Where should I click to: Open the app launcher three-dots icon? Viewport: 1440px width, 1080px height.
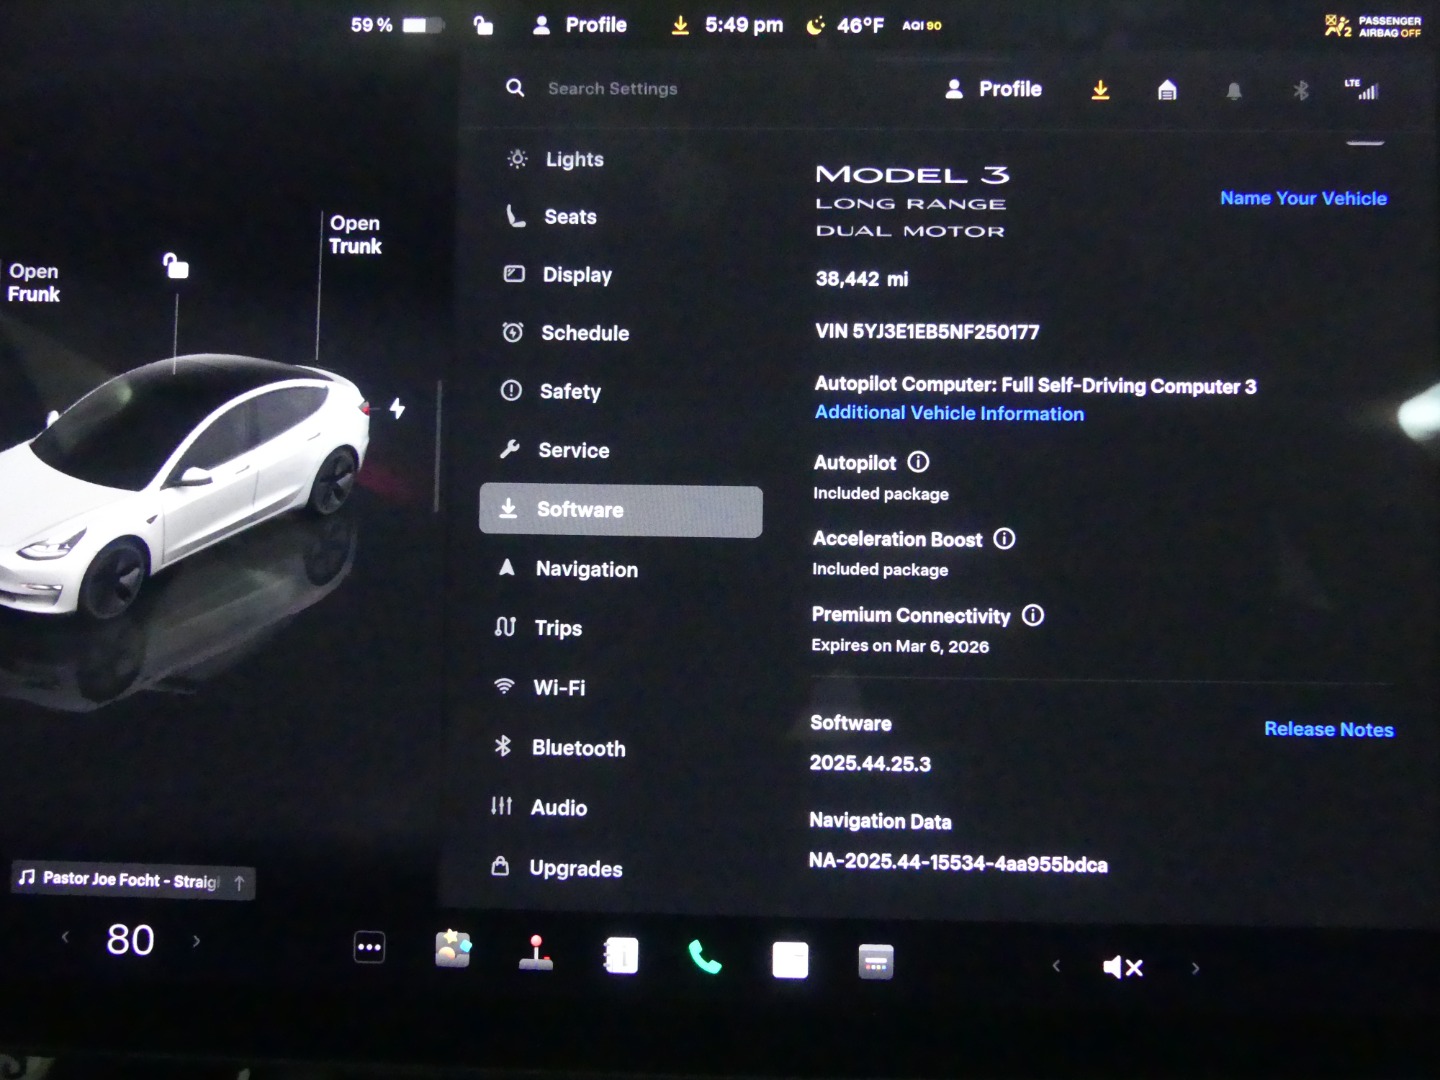coord(369,947)
